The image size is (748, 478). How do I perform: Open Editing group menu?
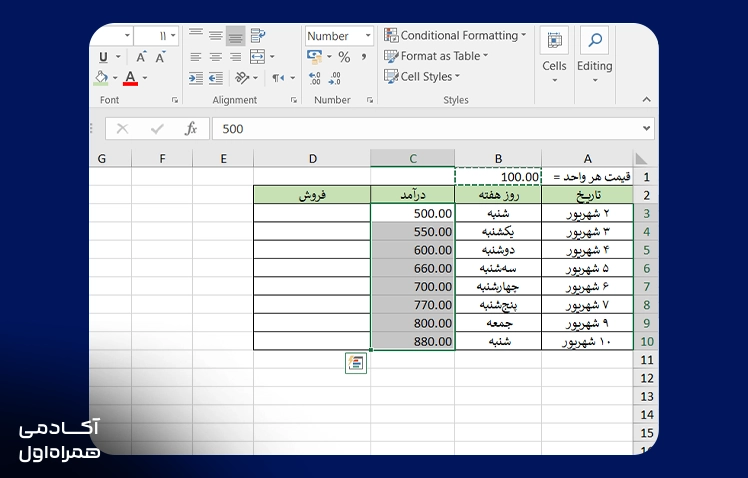[x=594, y=56]
